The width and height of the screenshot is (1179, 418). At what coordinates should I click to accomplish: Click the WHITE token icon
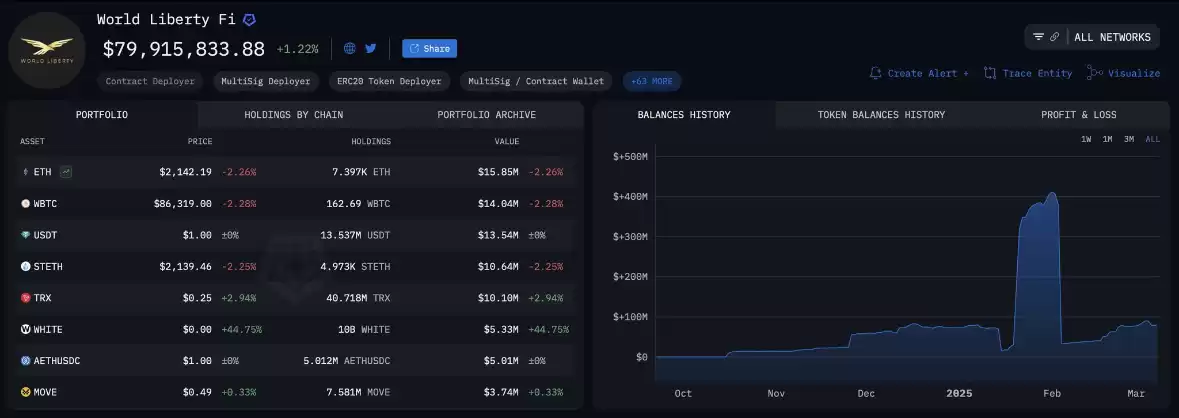click(x=26, y=329)
